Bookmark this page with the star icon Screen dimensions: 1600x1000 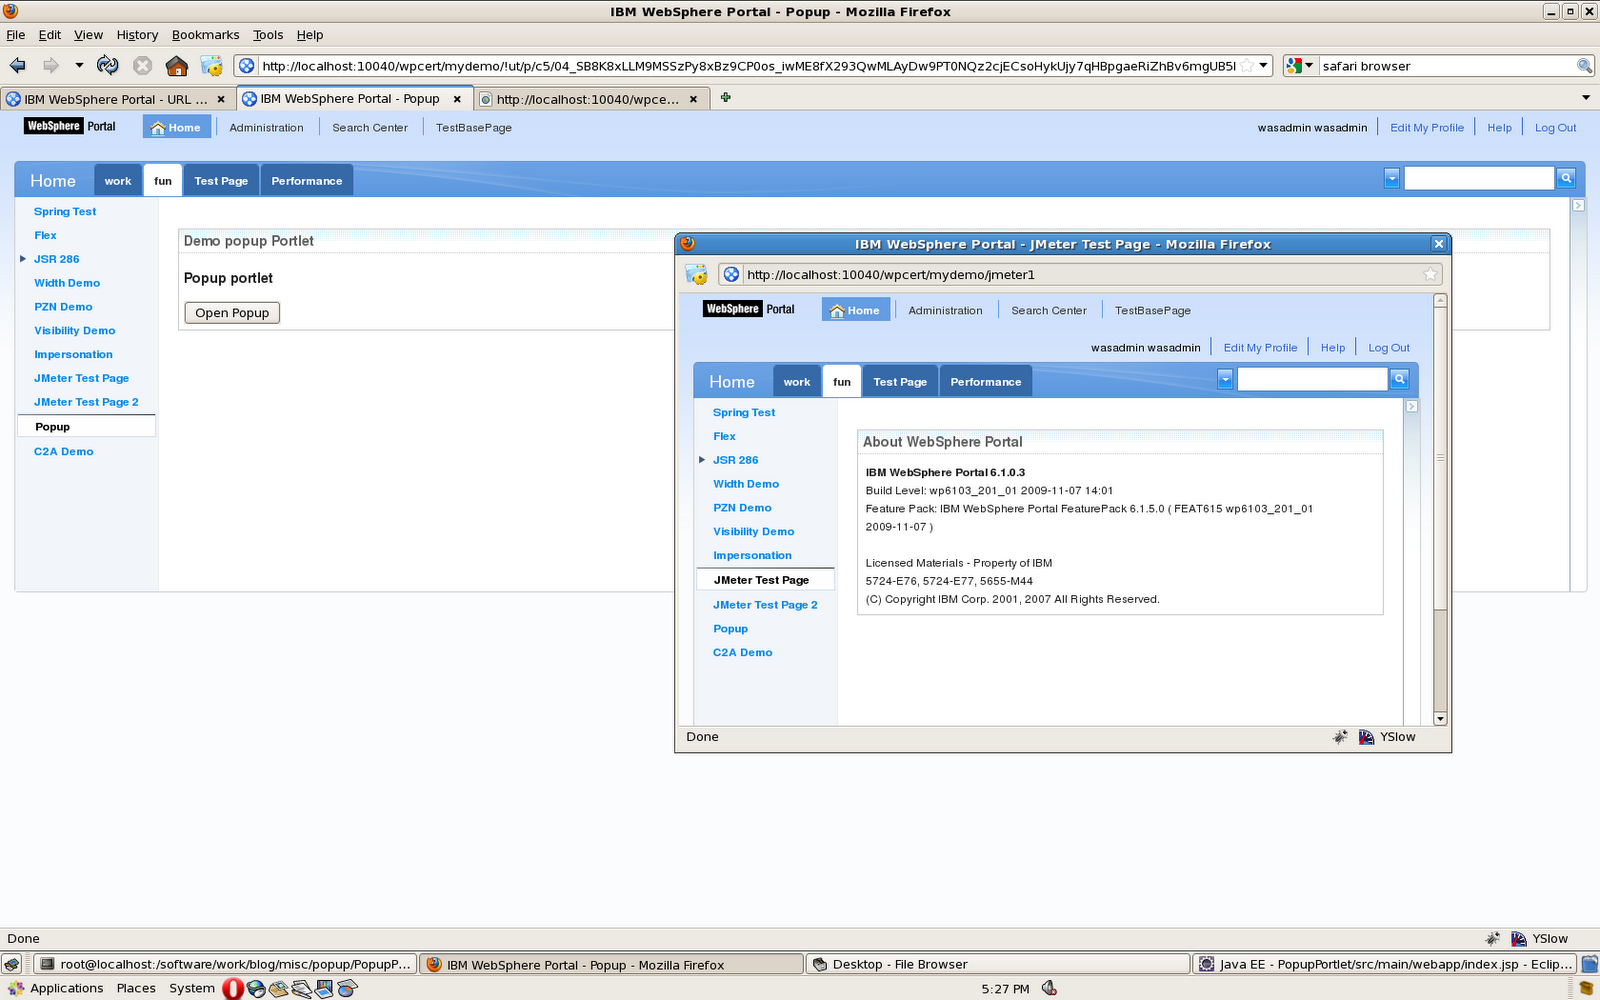point(1246,66)
